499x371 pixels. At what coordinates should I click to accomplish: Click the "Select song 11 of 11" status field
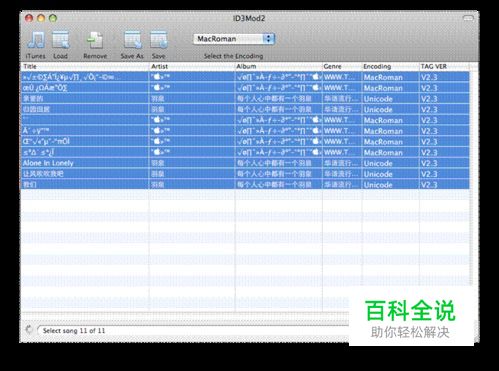point(193,330)
